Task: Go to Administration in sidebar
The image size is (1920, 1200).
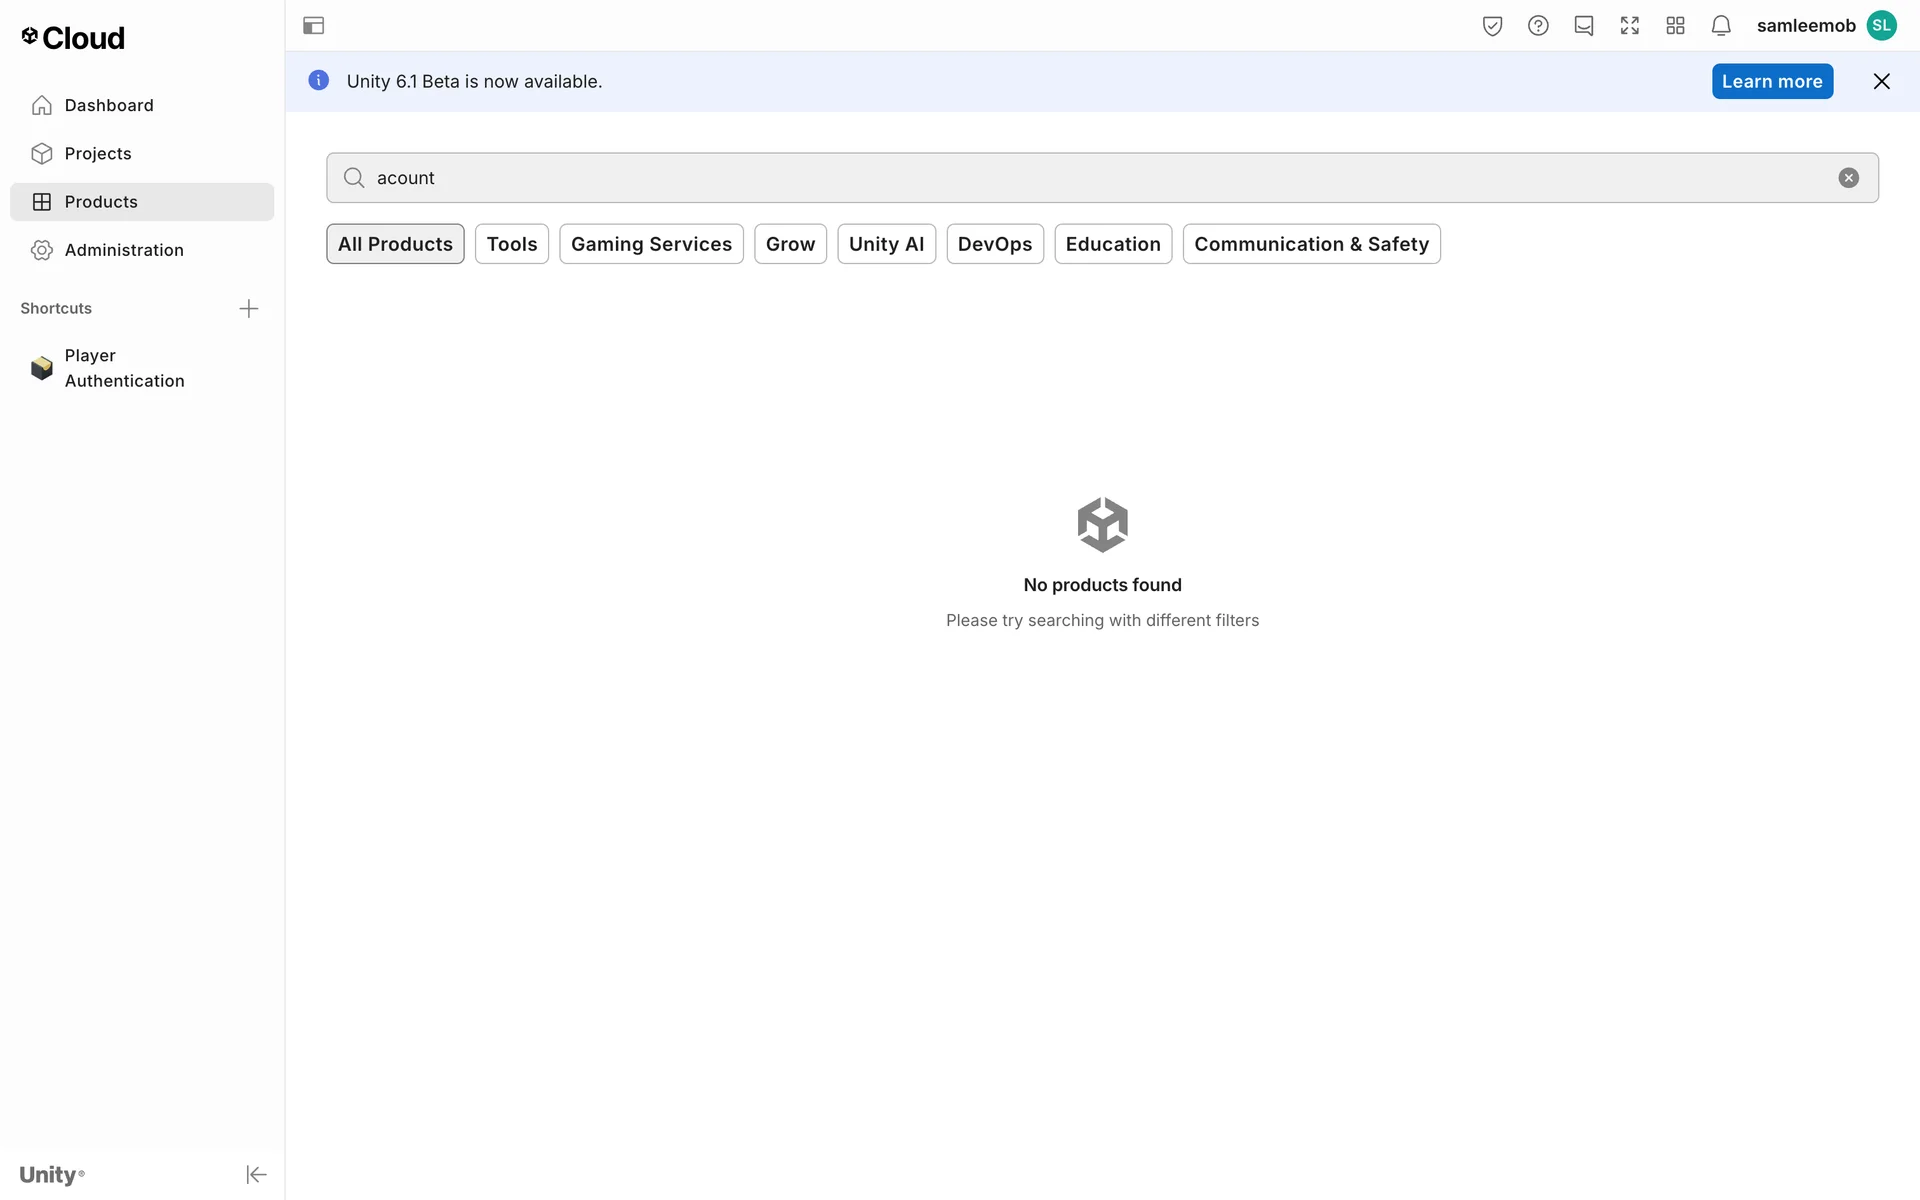Action: (124, 250)
